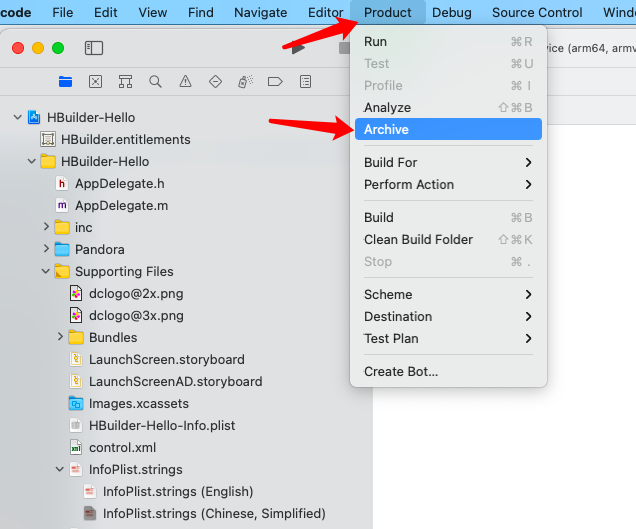636x529 pixels.
Task: Select InfoPlist.strings (English) file
Action: click(178, 491)
